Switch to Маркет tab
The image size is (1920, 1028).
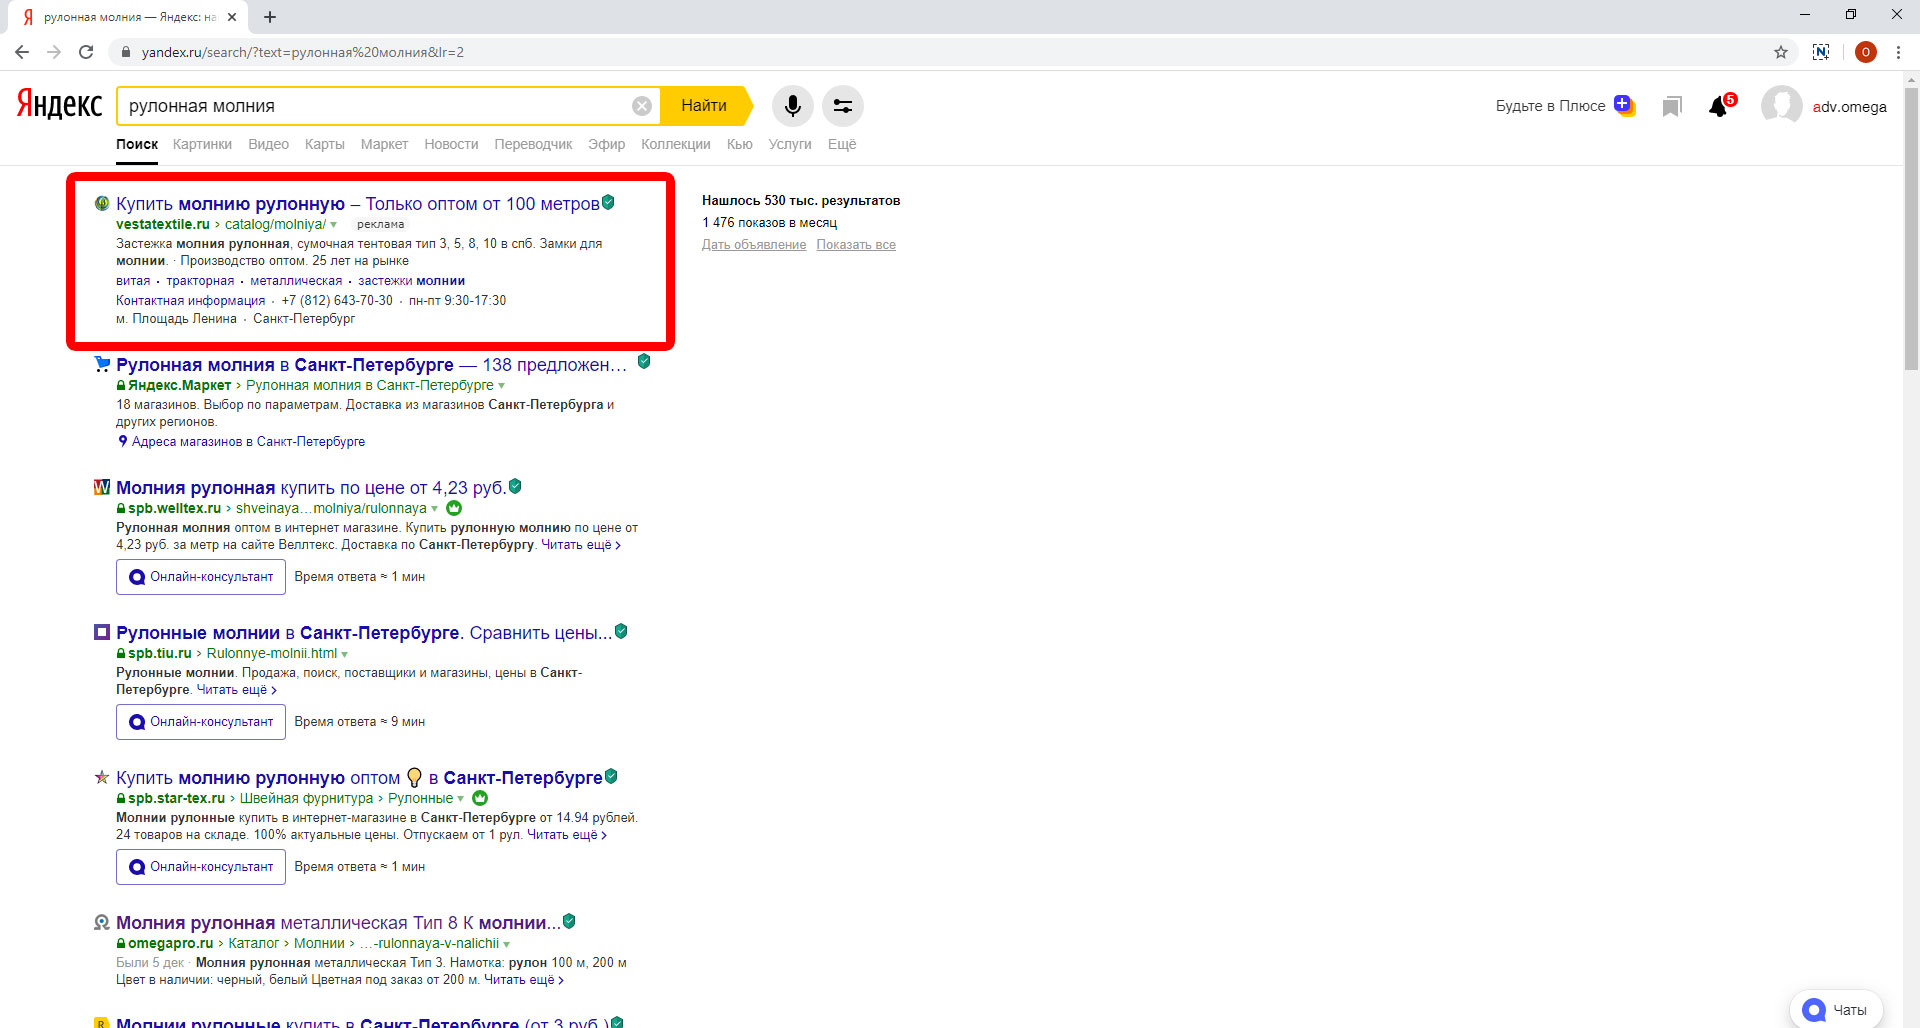click(x=384, y=144)
